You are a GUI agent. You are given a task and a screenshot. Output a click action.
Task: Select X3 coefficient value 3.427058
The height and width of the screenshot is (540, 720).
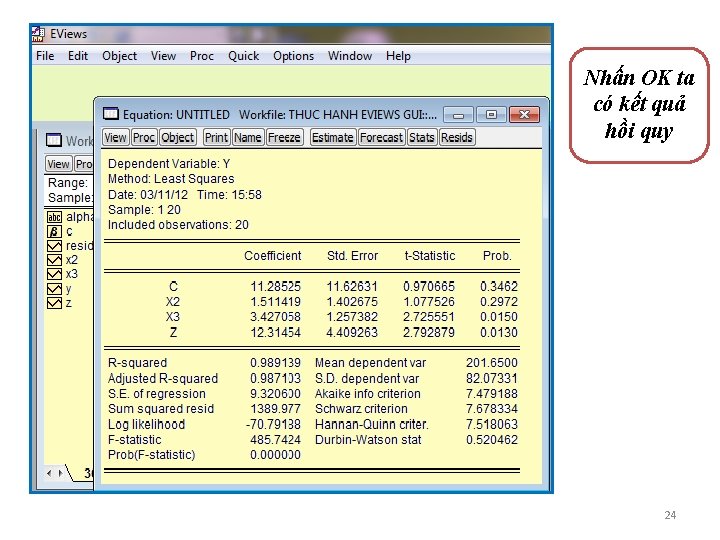pos(276,317)
